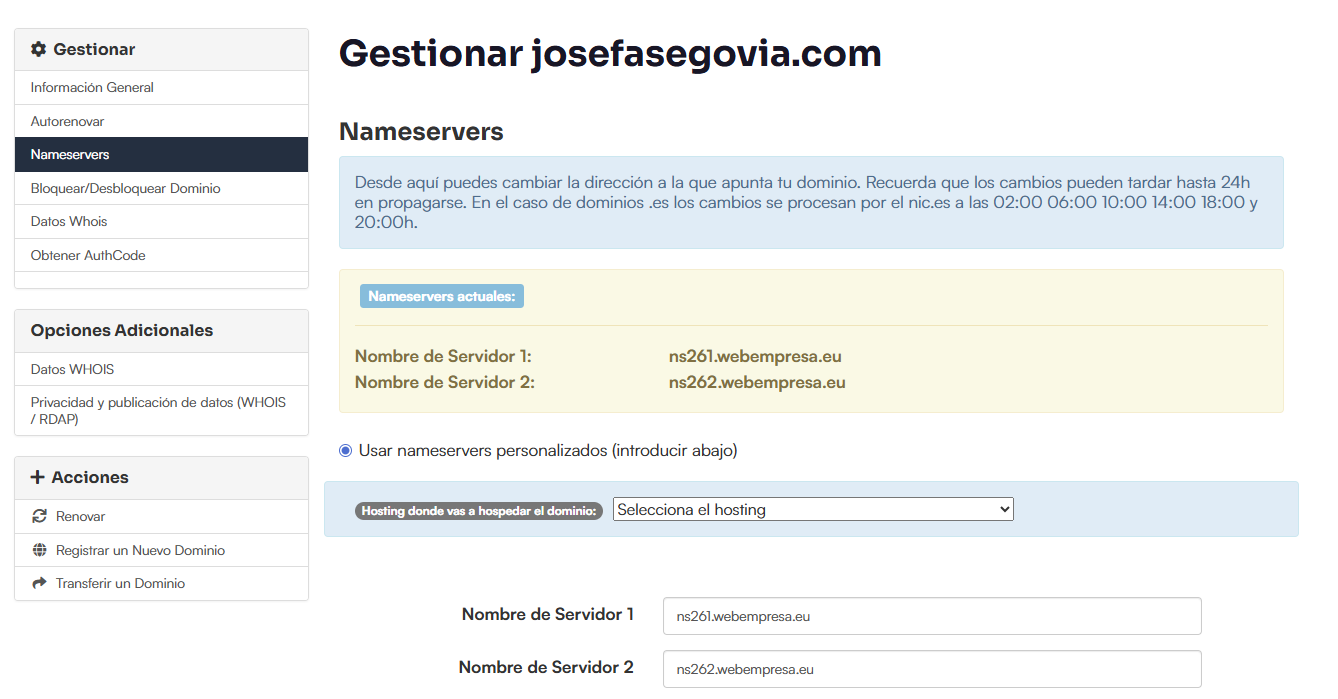Click Registrar un Nuevo Dominio
The height and width of the screenshot is (699, 1338).
(140, 550)
